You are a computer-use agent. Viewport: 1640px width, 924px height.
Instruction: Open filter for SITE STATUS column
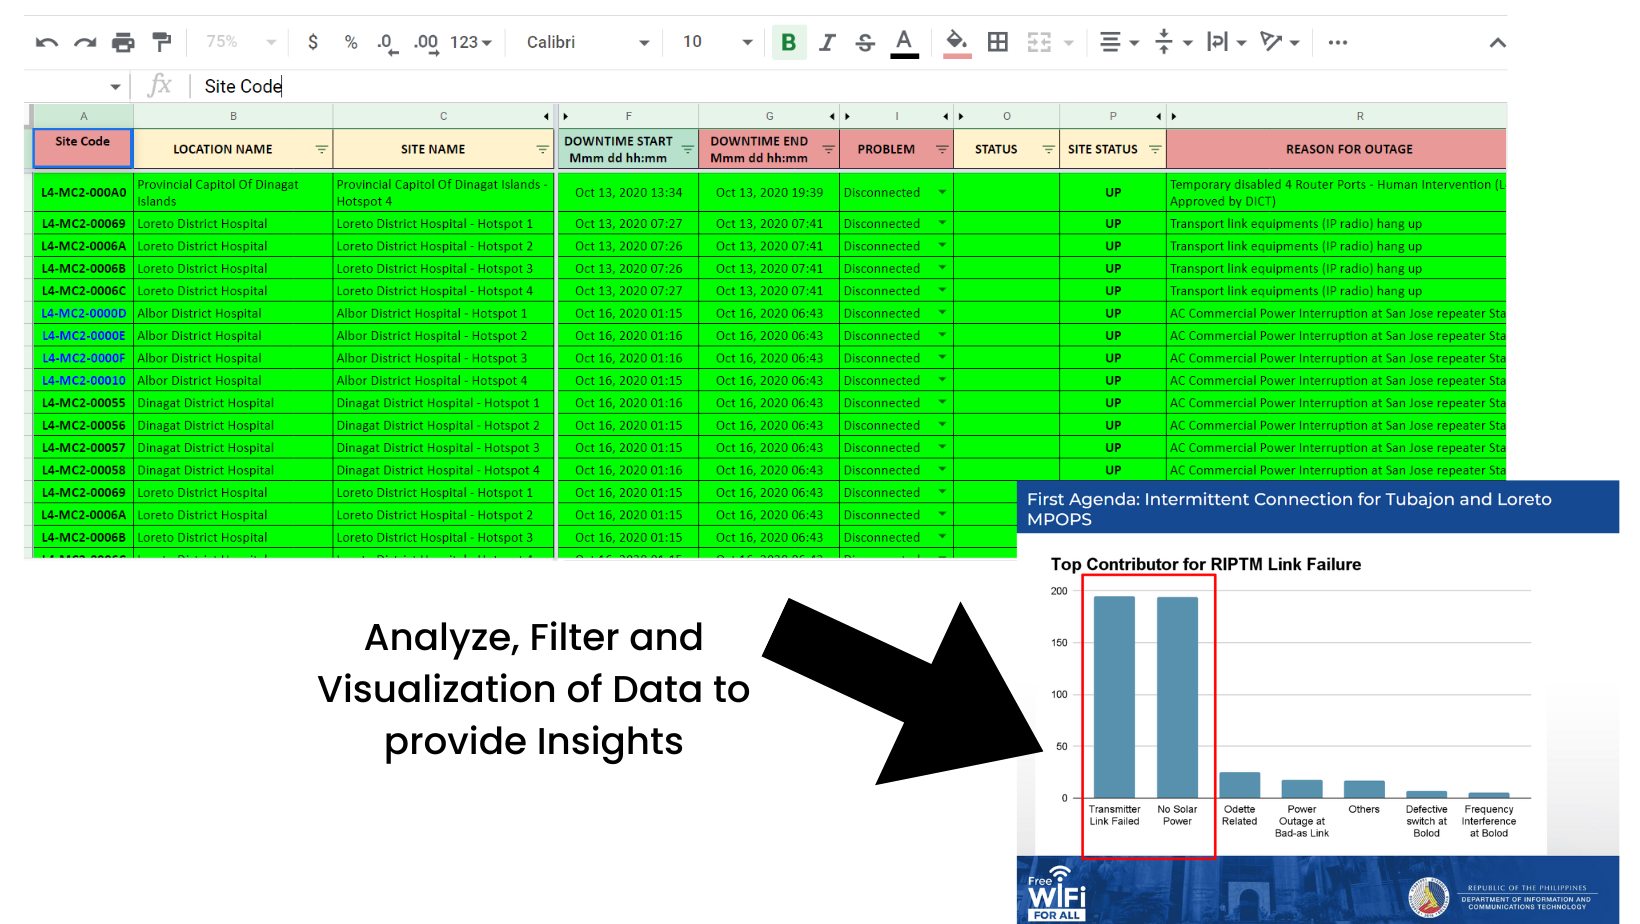click(1155, 149)
